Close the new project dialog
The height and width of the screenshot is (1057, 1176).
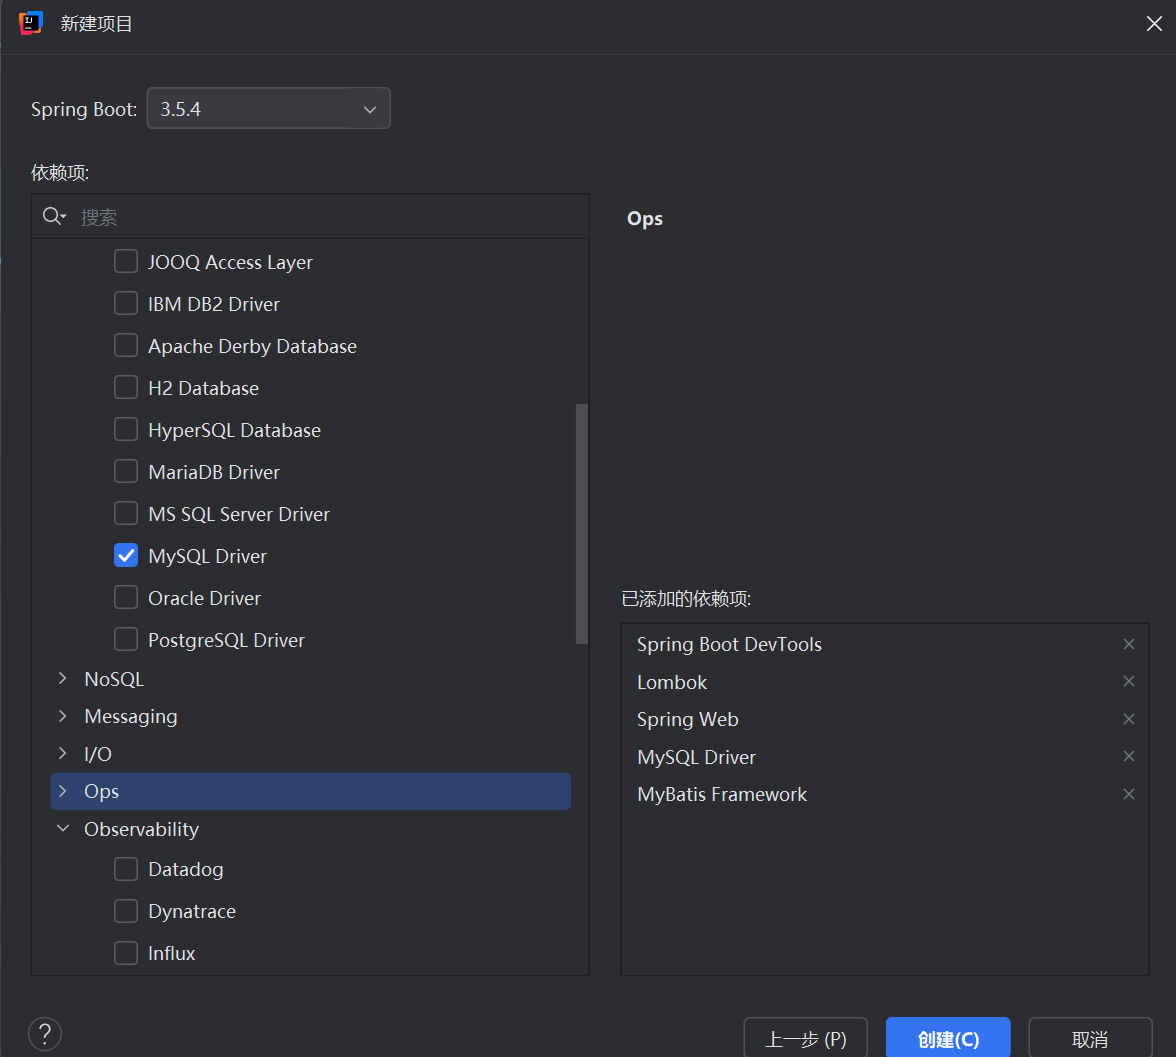(1154, 24)
